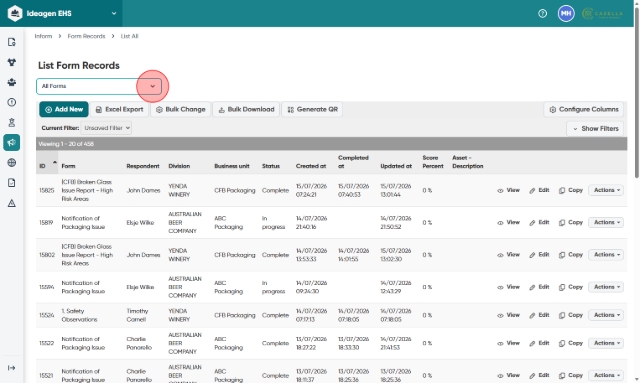View record 15819
The height and width of the screenshot is (383, 640).
tap(508, 223)
